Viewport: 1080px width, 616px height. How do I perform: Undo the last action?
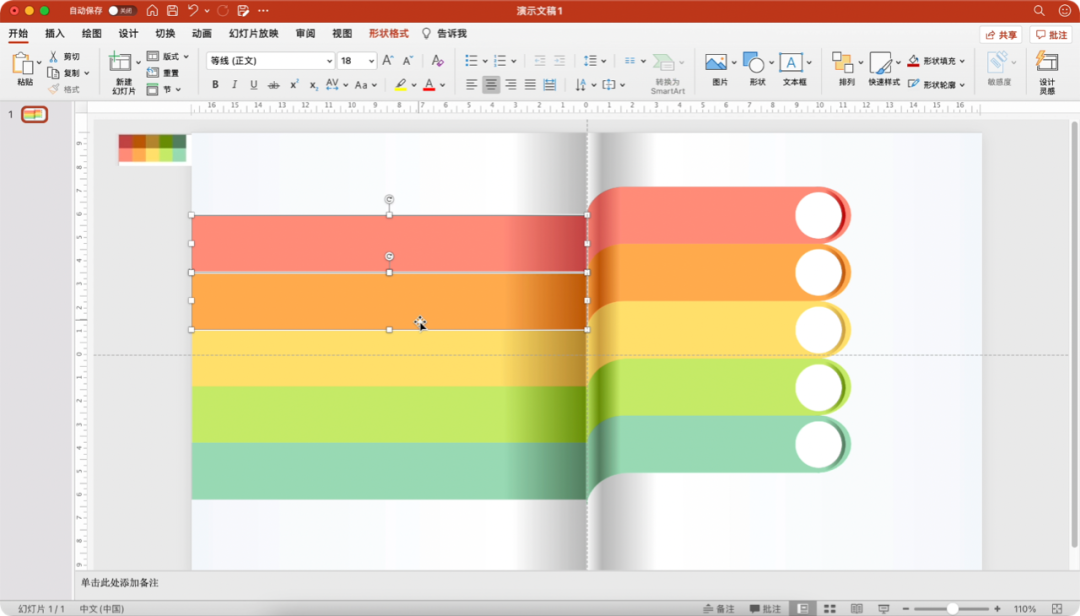click(193, 10)
